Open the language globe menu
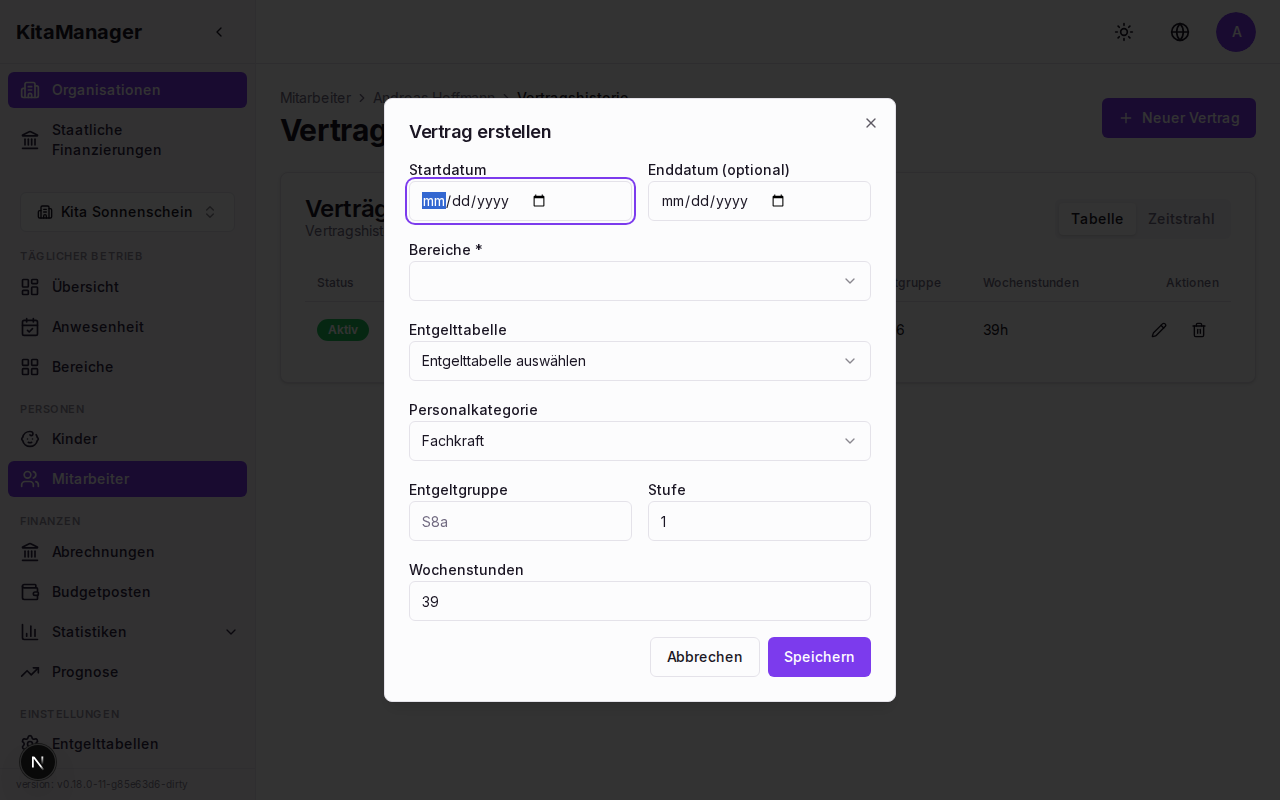 [1180, 32]
